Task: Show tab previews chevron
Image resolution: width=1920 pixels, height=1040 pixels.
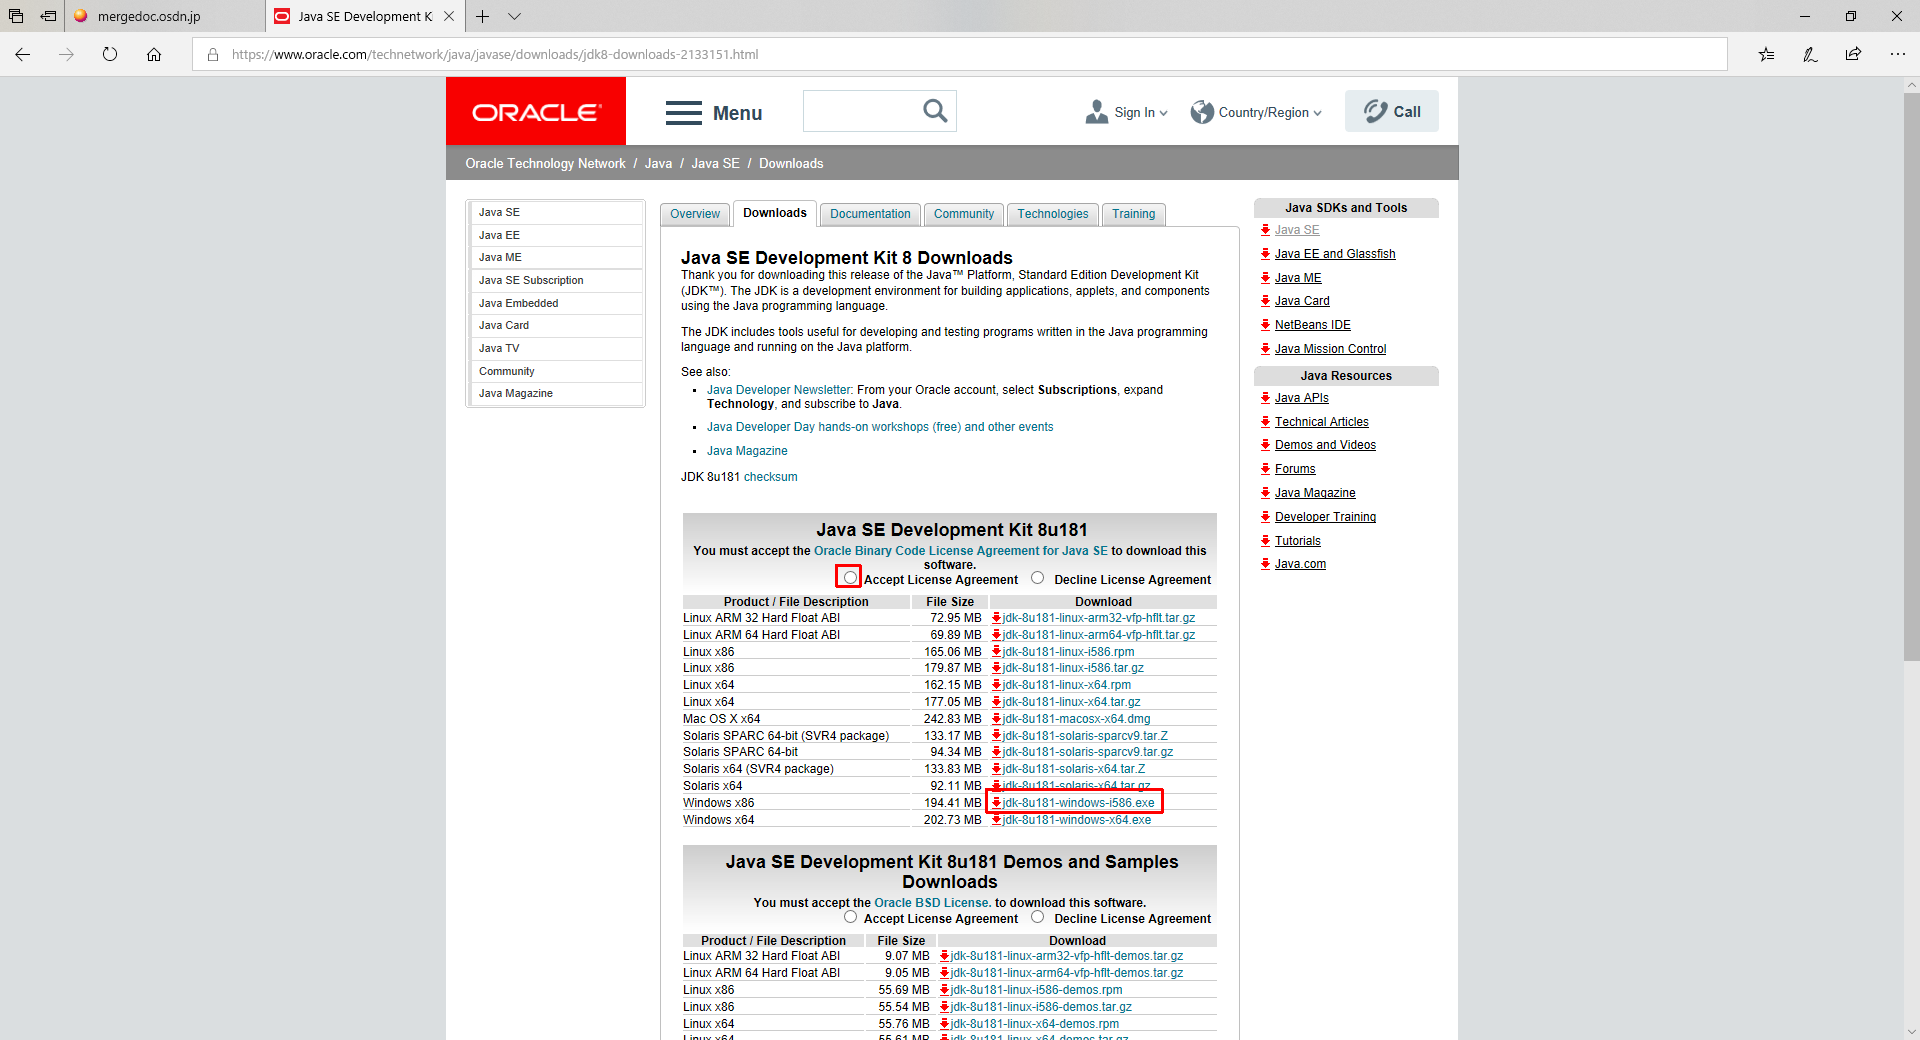Action: [x=514, y=16]
